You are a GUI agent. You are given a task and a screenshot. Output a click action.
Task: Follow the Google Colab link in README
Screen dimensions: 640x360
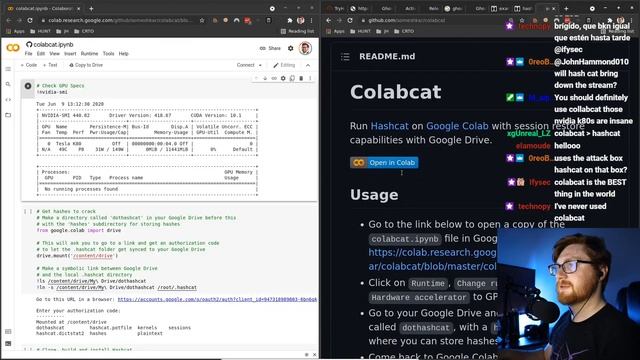click(457, 126)
